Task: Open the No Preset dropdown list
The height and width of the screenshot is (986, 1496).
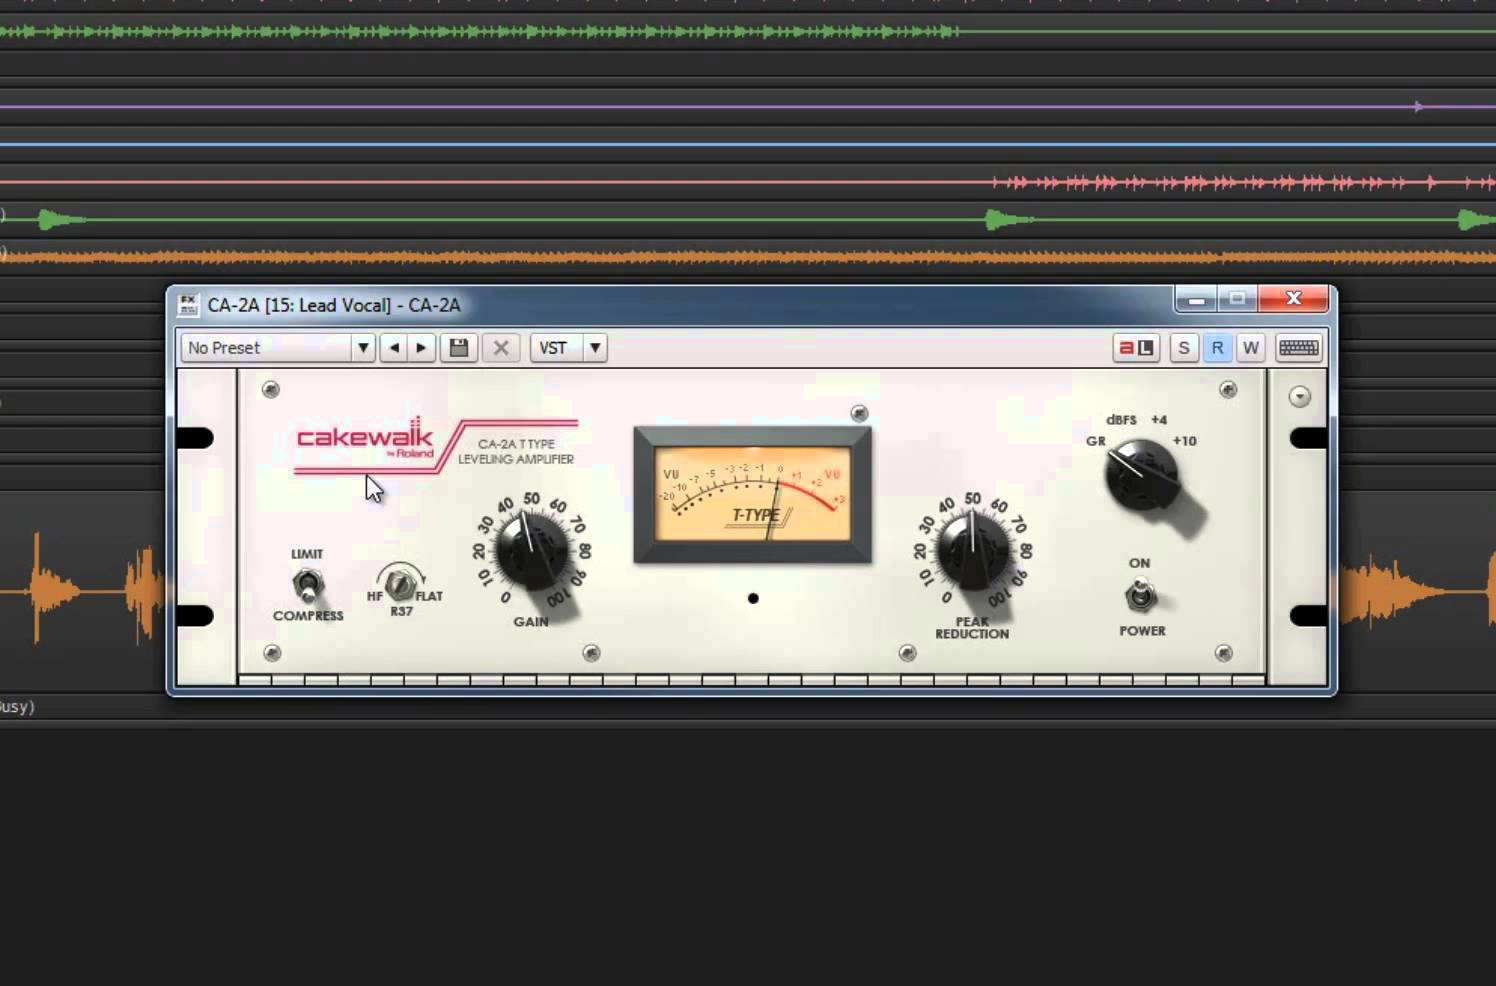Action: pos(363,348)
